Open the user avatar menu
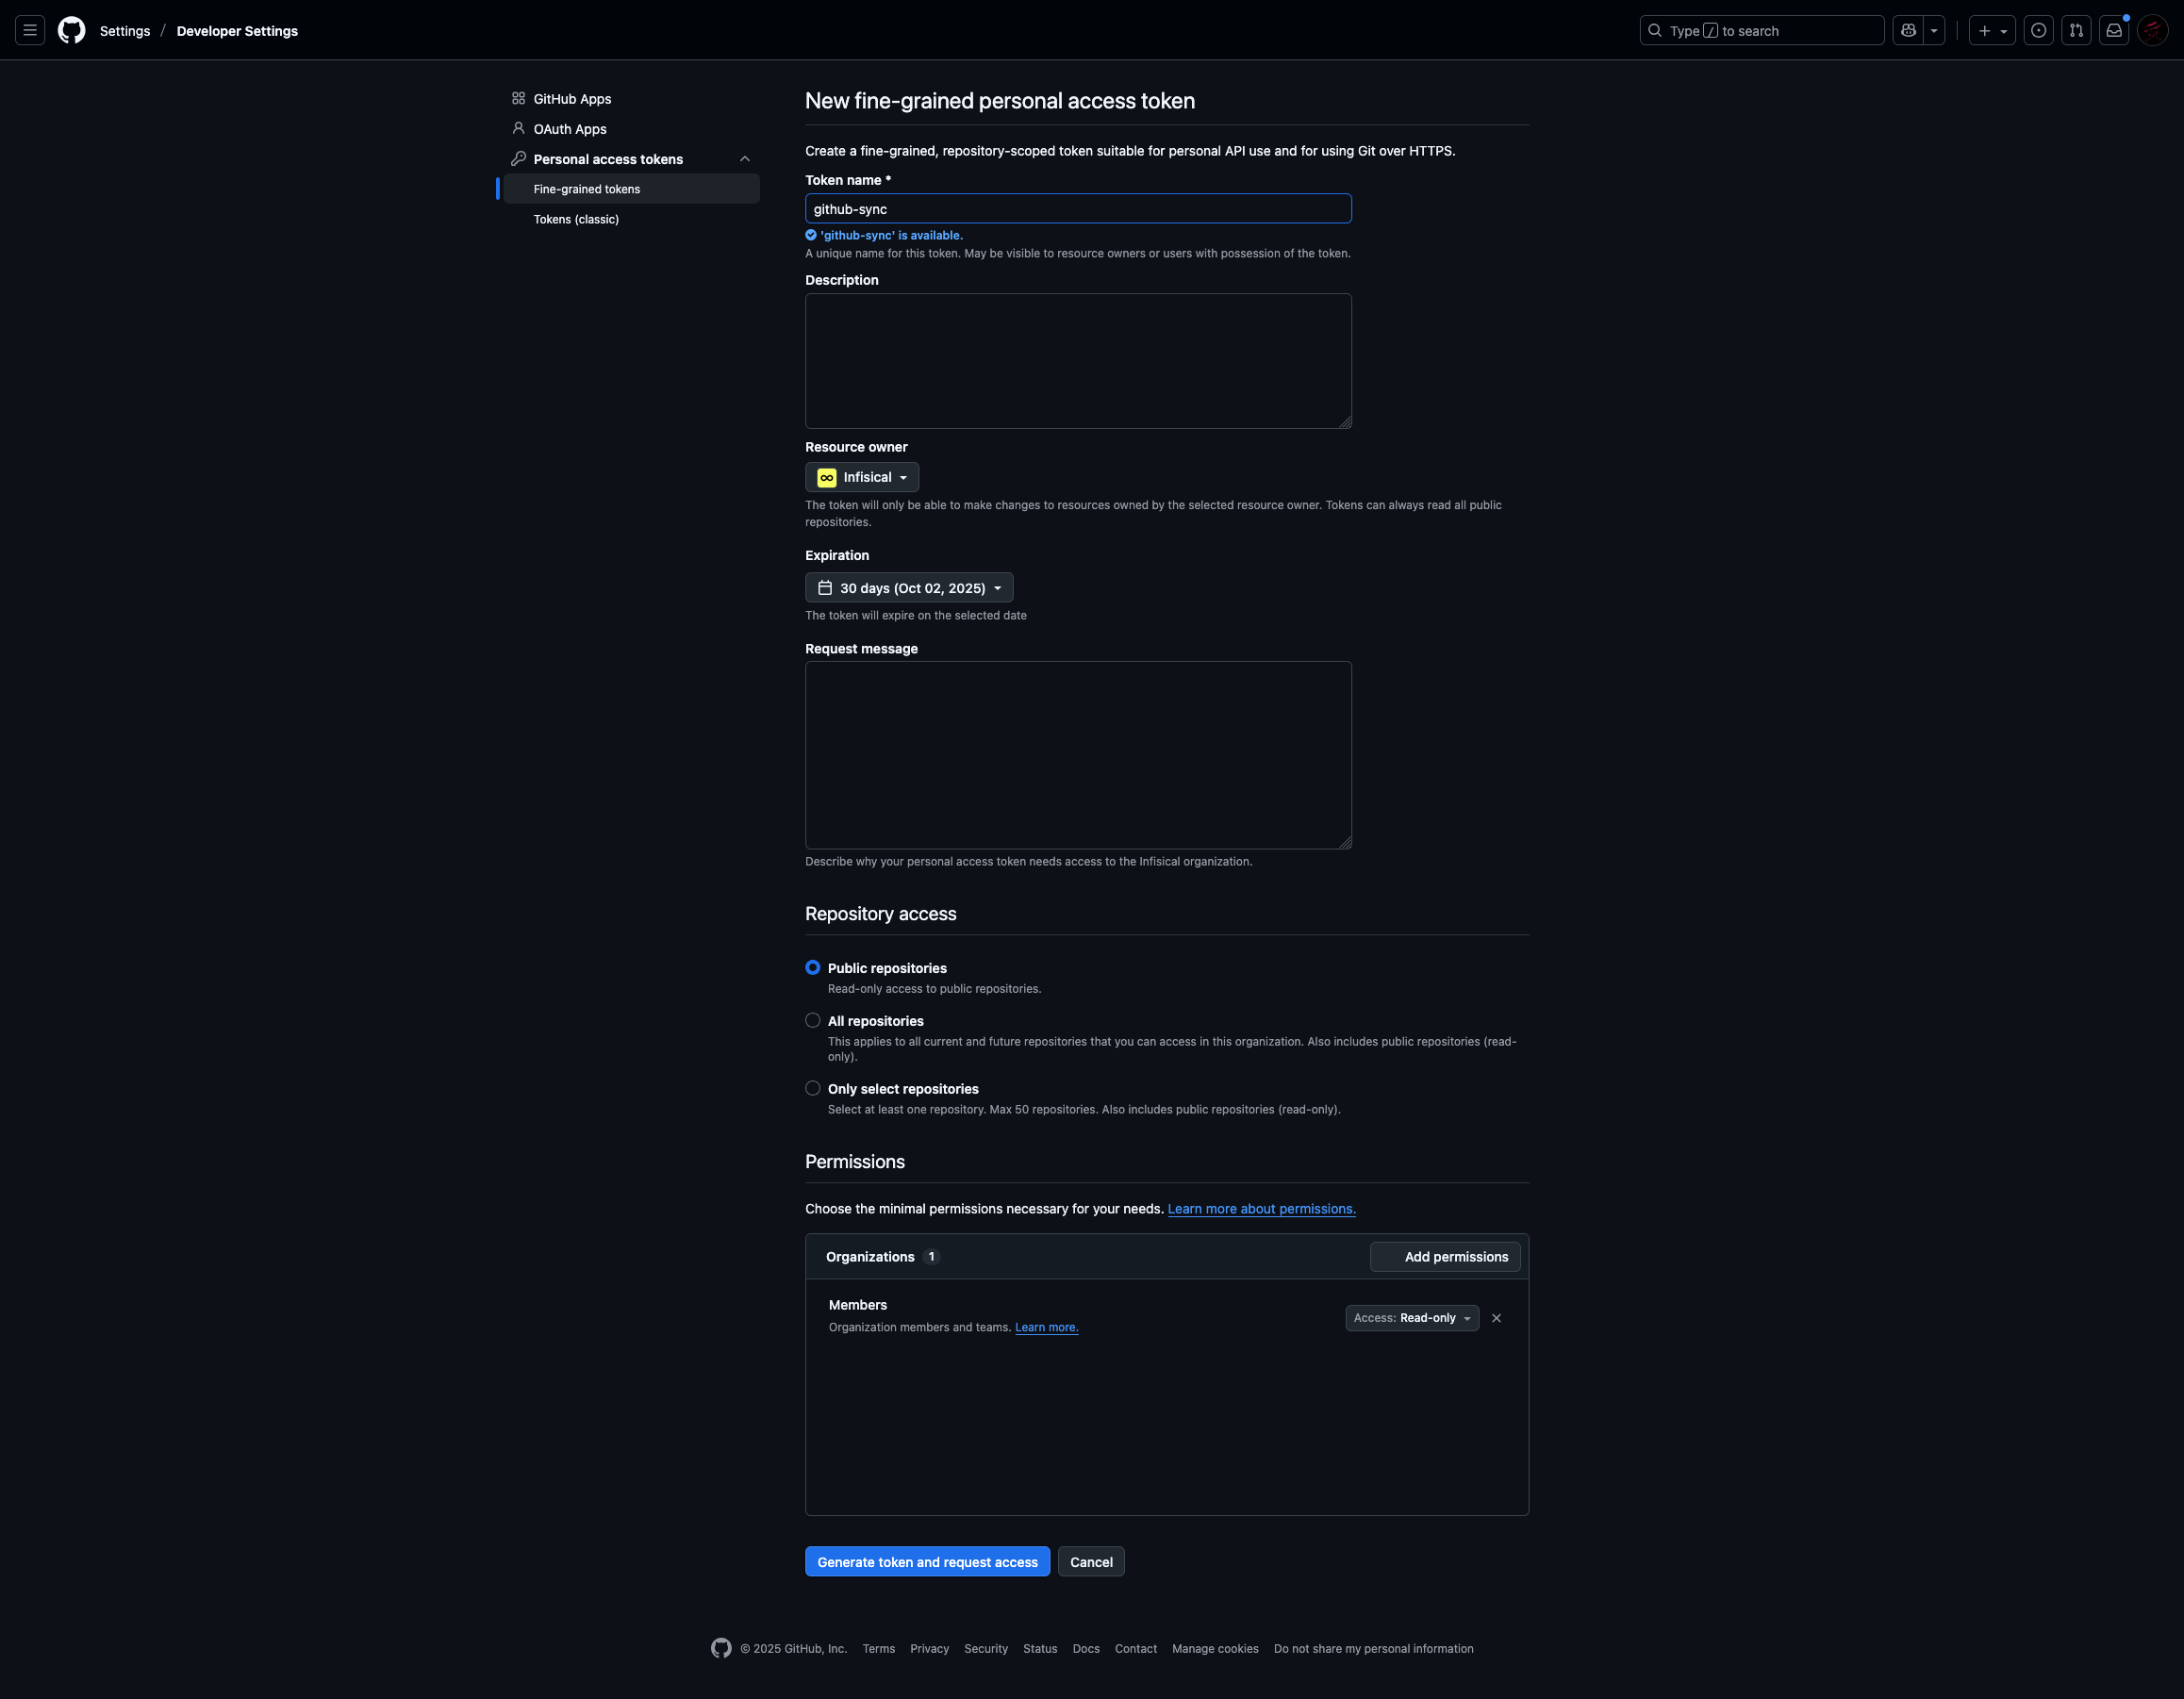This screenshot has width=2184, height=1699. point(2152,30)
